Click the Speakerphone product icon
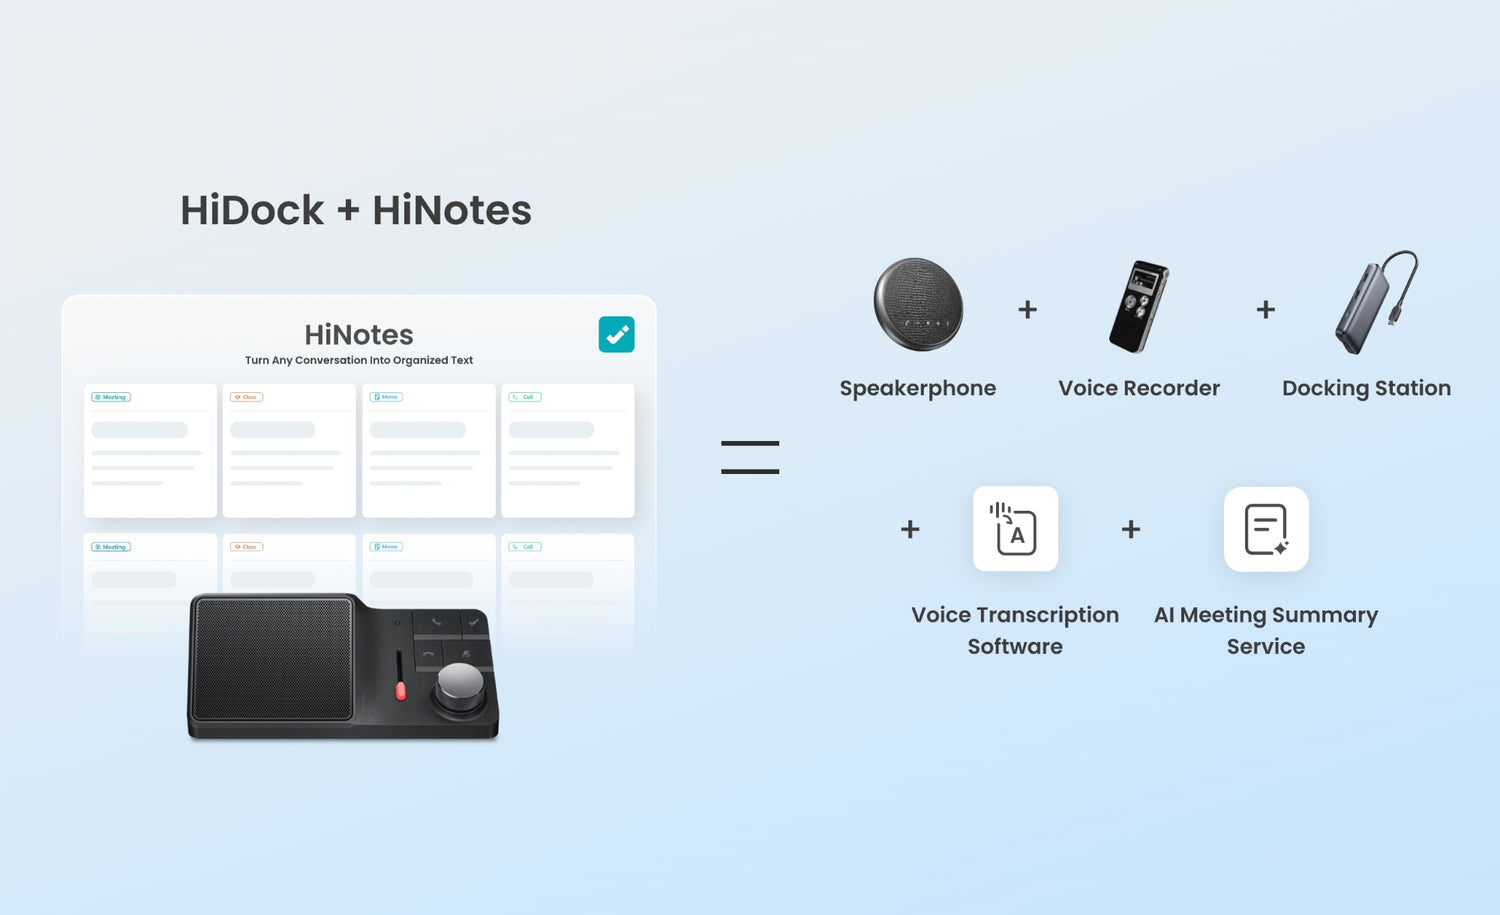The width and height of the screenshot is (1500, 915). [x=918, y=306]
